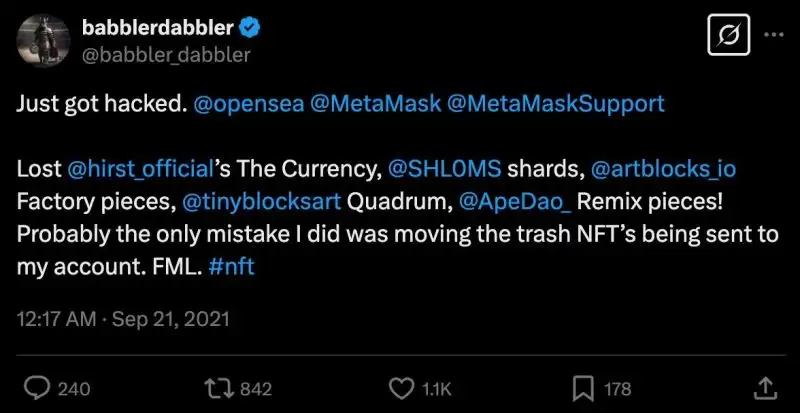Open the three-dot more options menu
The height and width of the screenshot is (413, 800).
point(774,35)
